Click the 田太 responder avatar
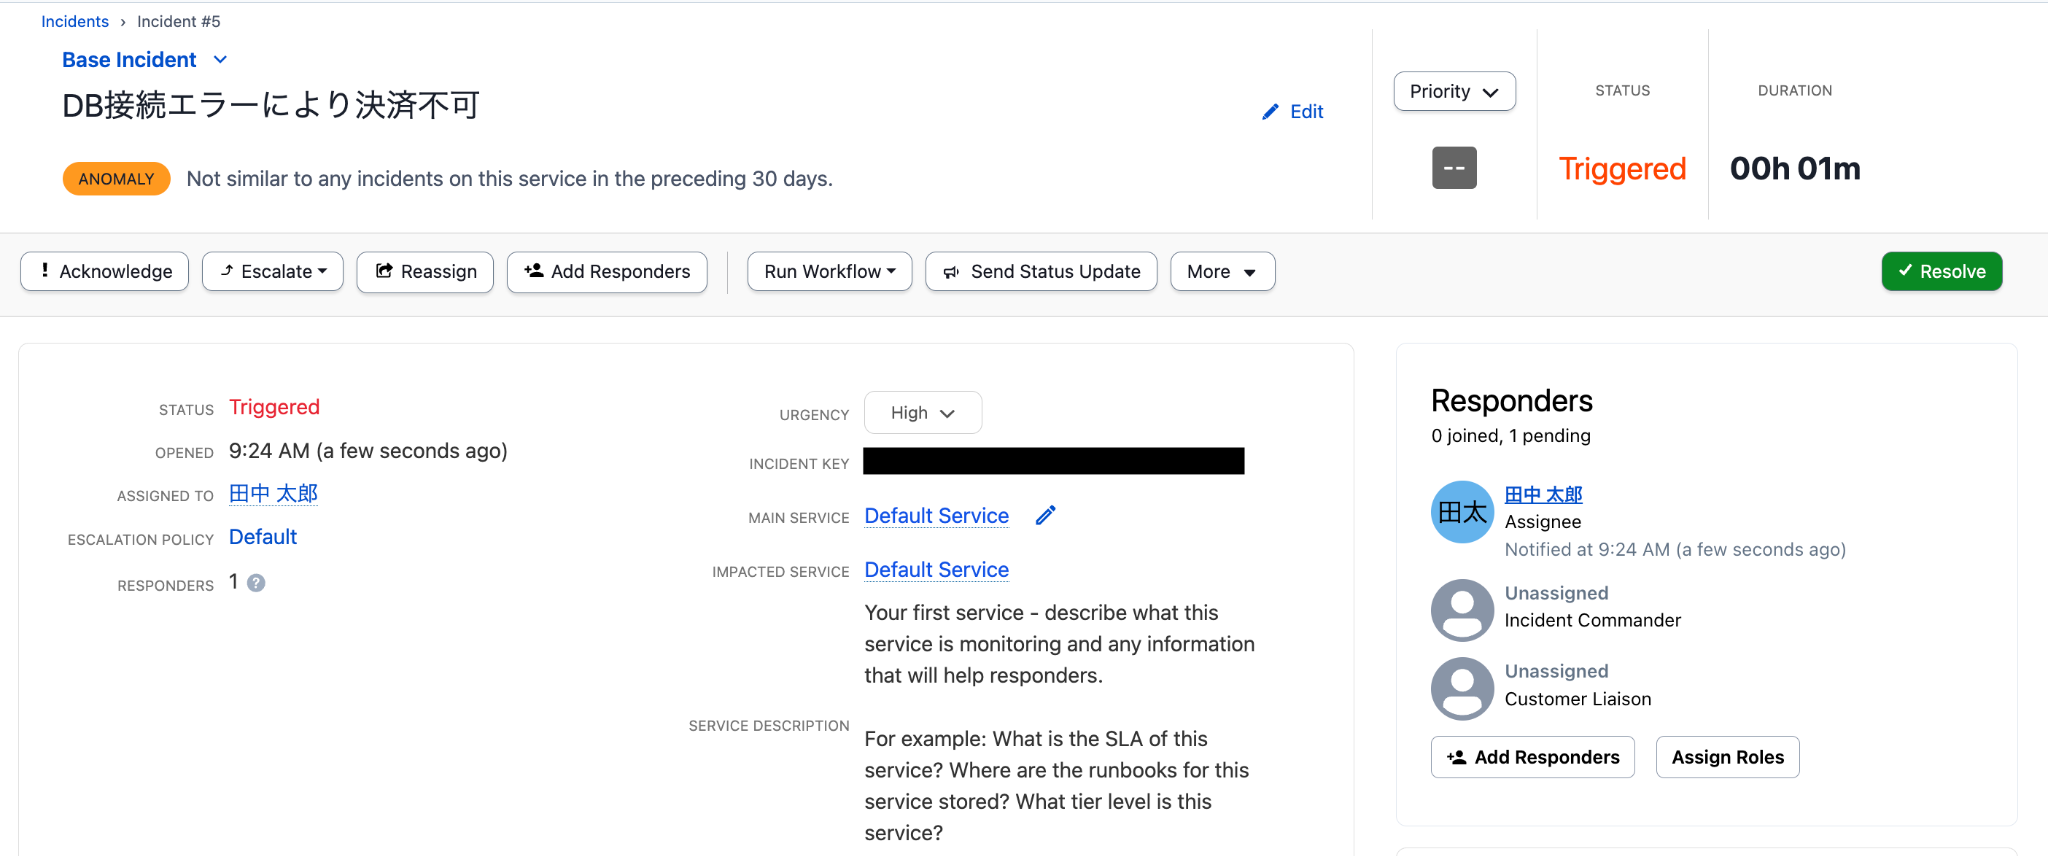This screenshot has height=856, width=2048. click(1462, 512)
